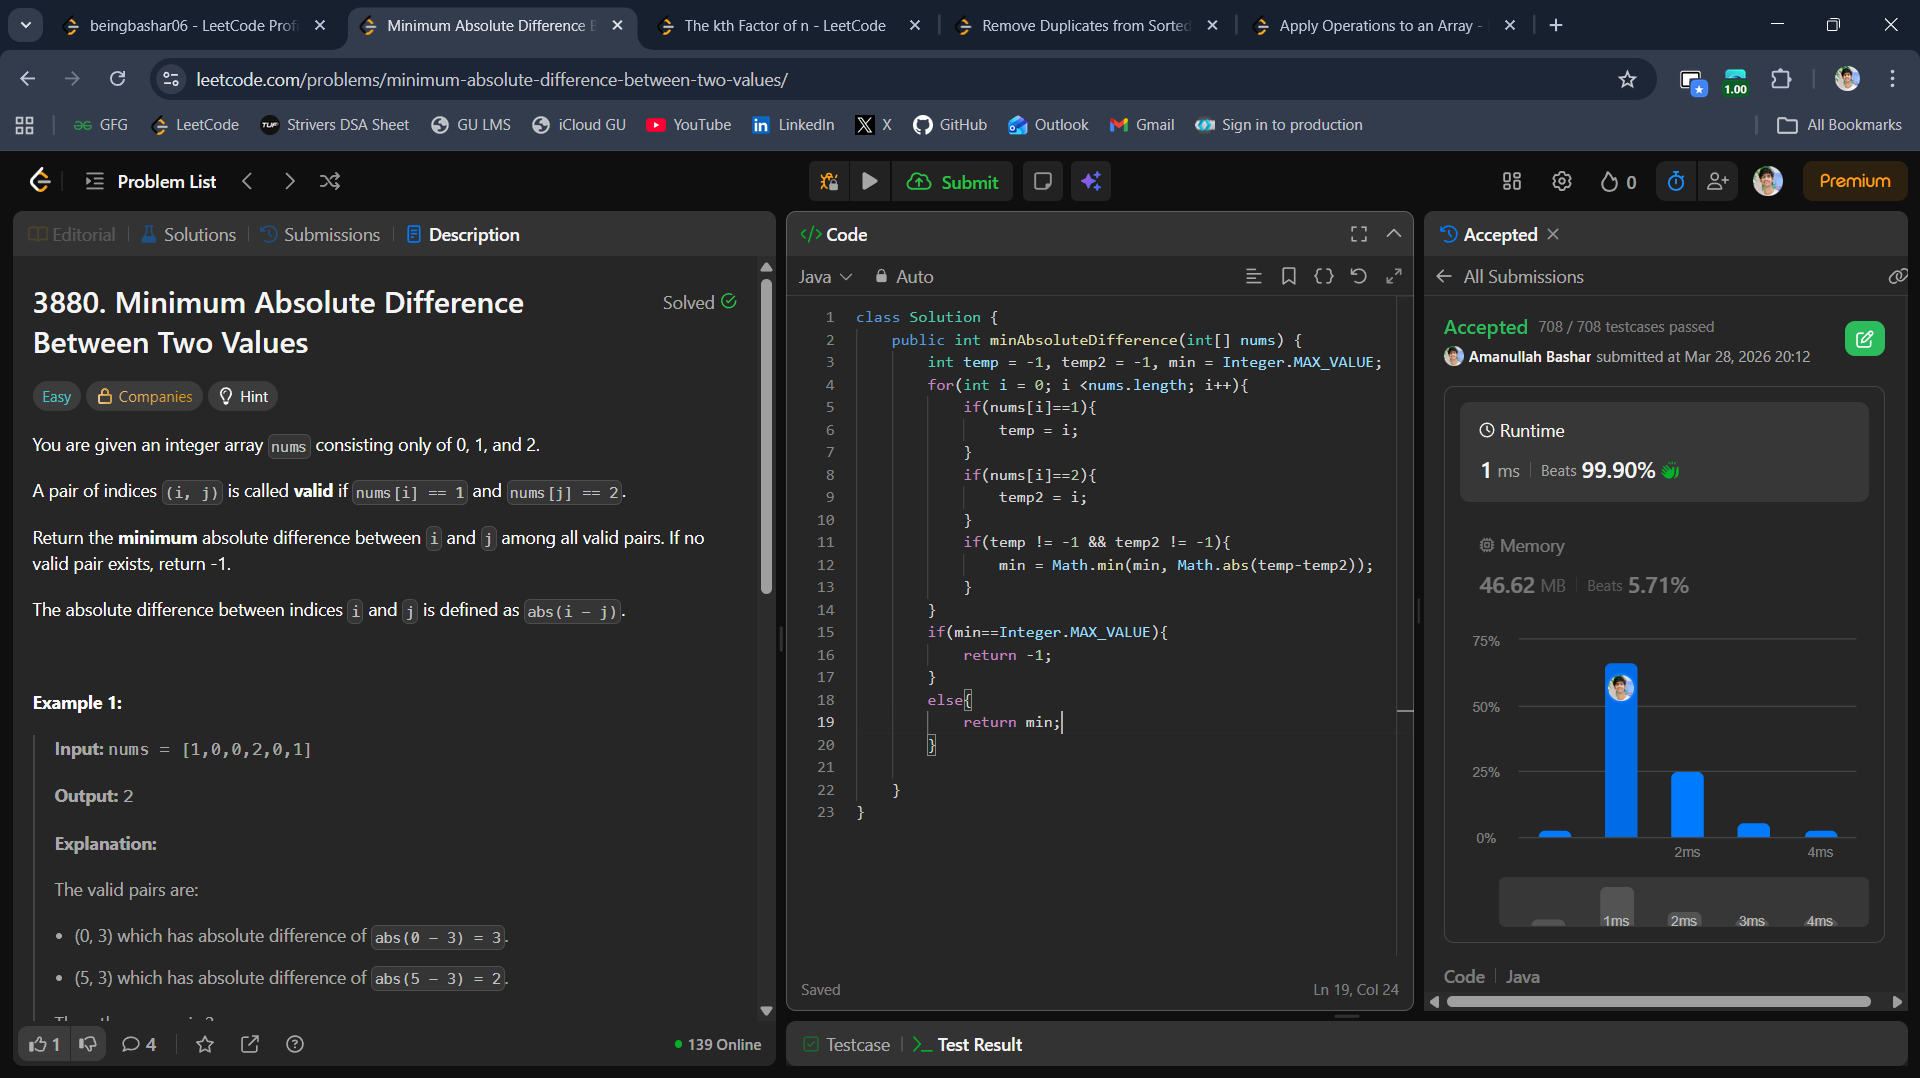The image size is (1920, 1078).
Task: Toggle the dislike thumbs-down button
Action: 88,1044
